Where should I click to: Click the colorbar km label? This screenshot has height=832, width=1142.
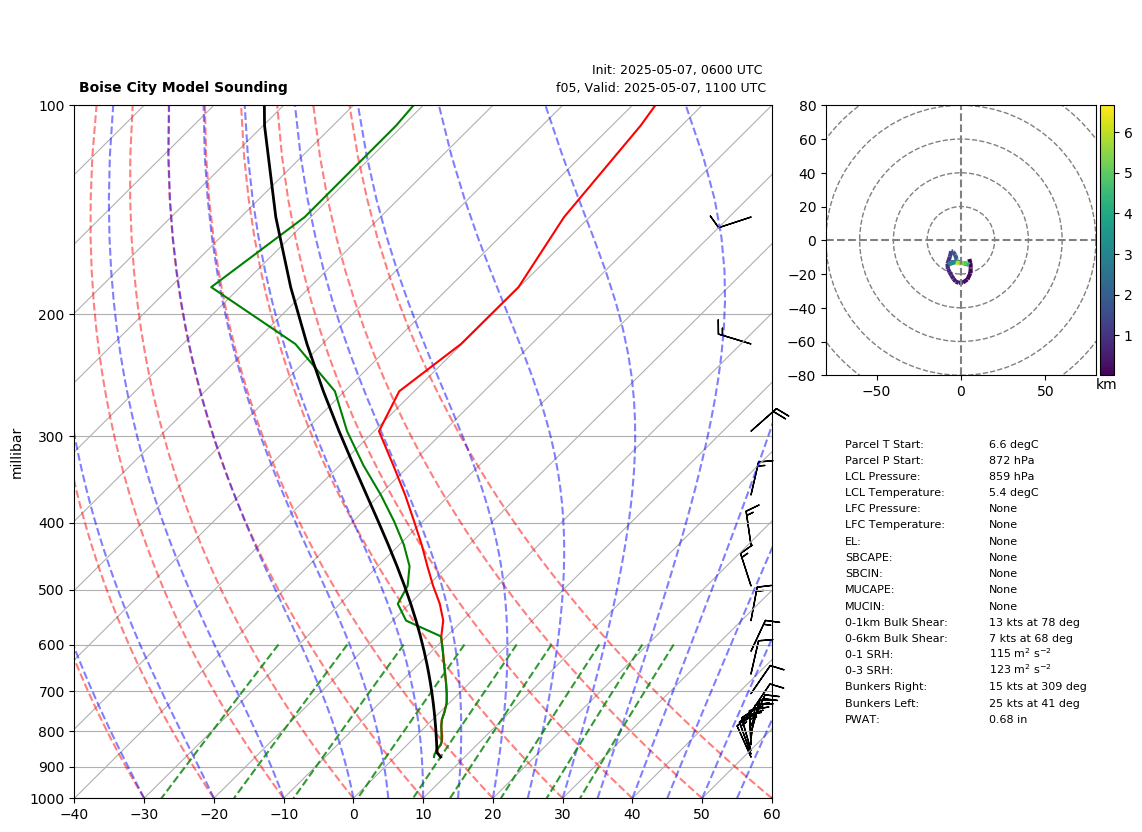point(1106,385)
